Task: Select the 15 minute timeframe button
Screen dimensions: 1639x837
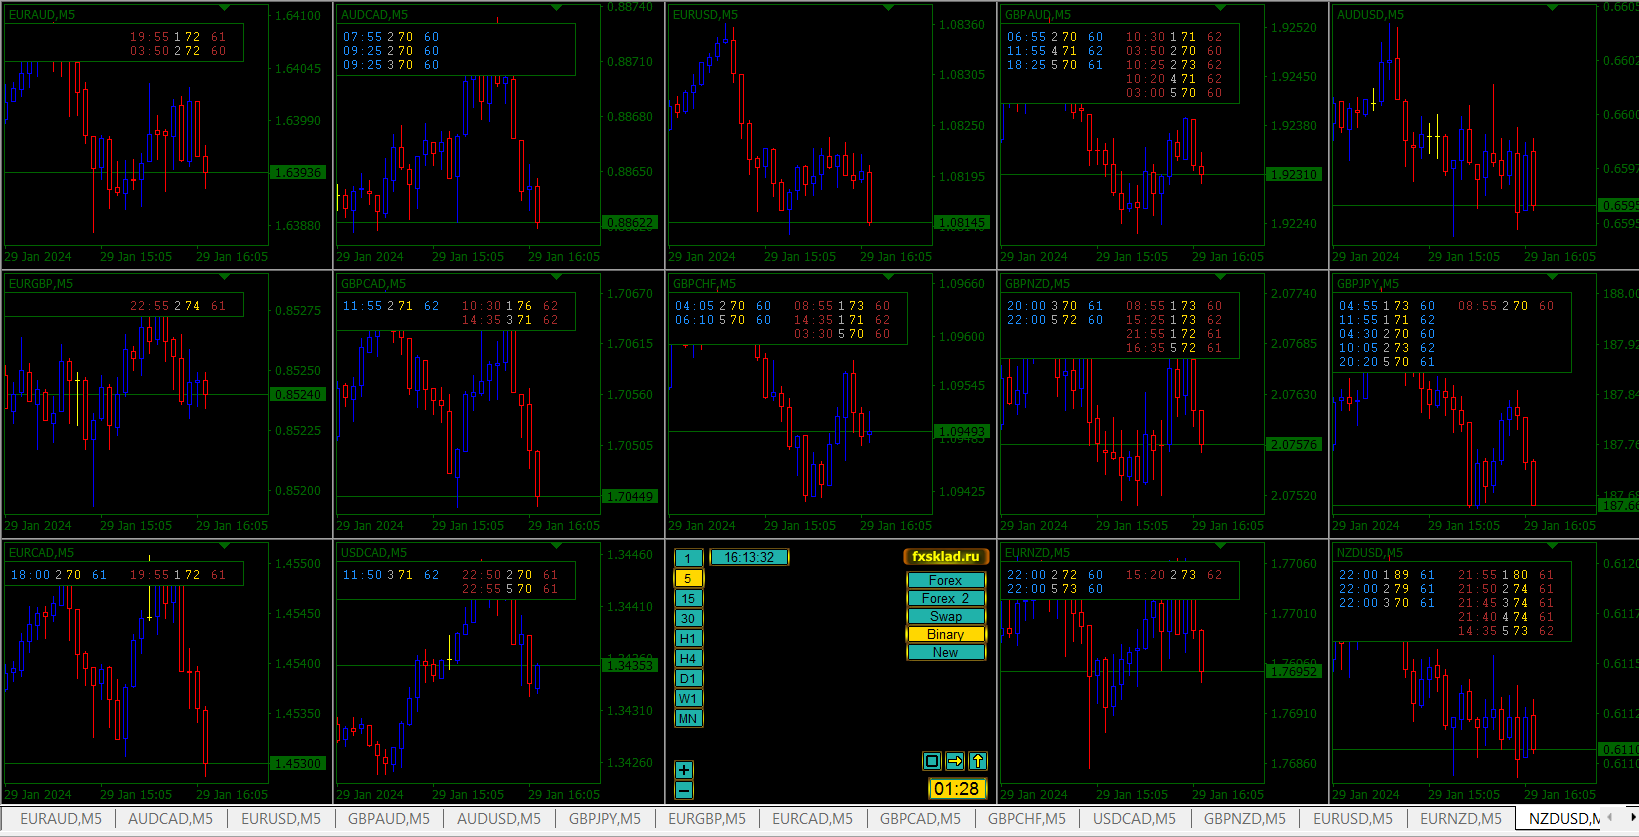Action: pos(688,598)
